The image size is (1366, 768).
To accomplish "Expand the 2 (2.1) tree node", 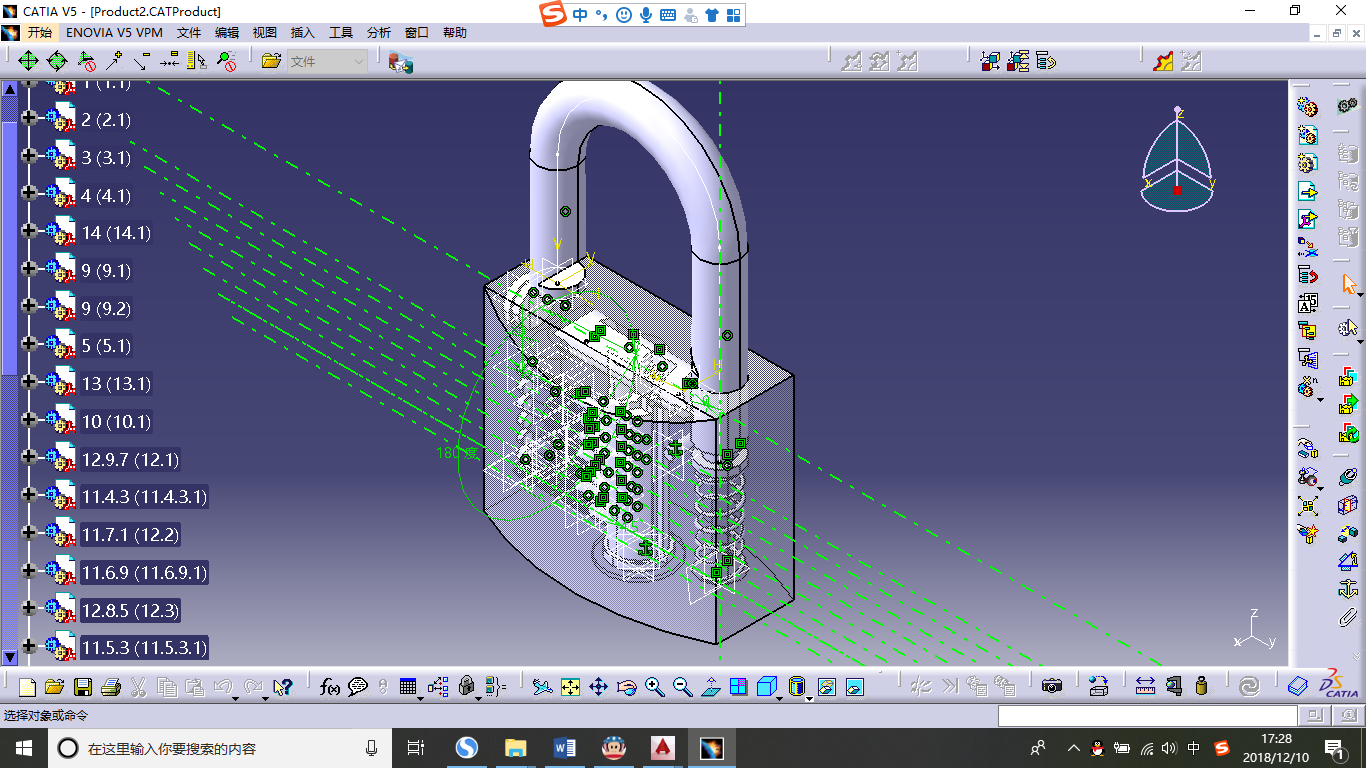I will [28, 120].
